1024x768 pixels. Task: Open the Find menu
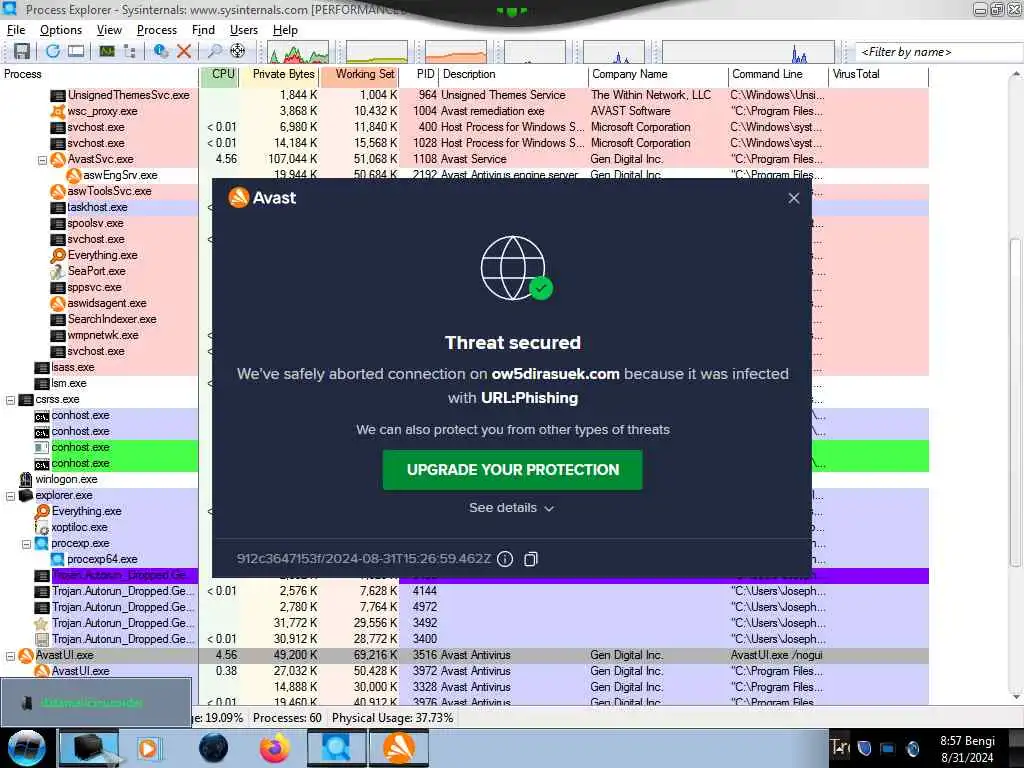203,30
